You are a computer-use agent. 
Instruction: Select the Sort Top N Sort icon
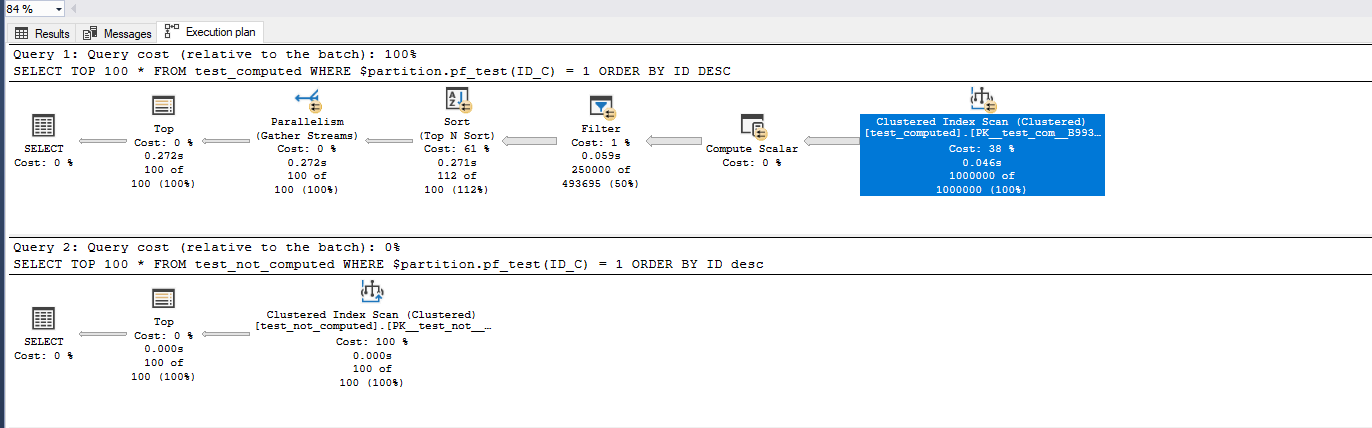[457, 100]
